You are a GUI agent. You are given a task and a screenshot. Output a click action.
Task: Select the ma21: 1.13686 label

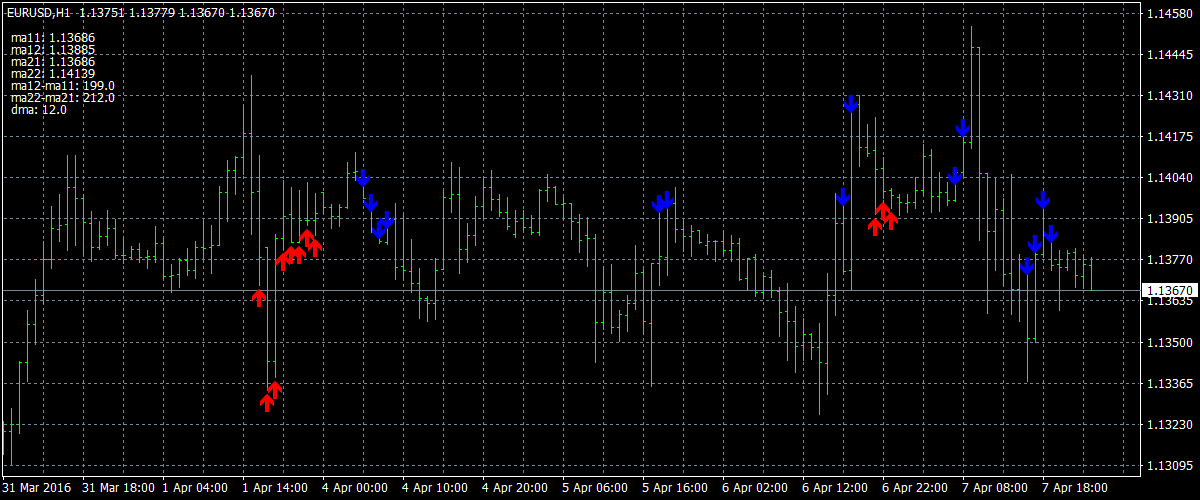(53, 62)
